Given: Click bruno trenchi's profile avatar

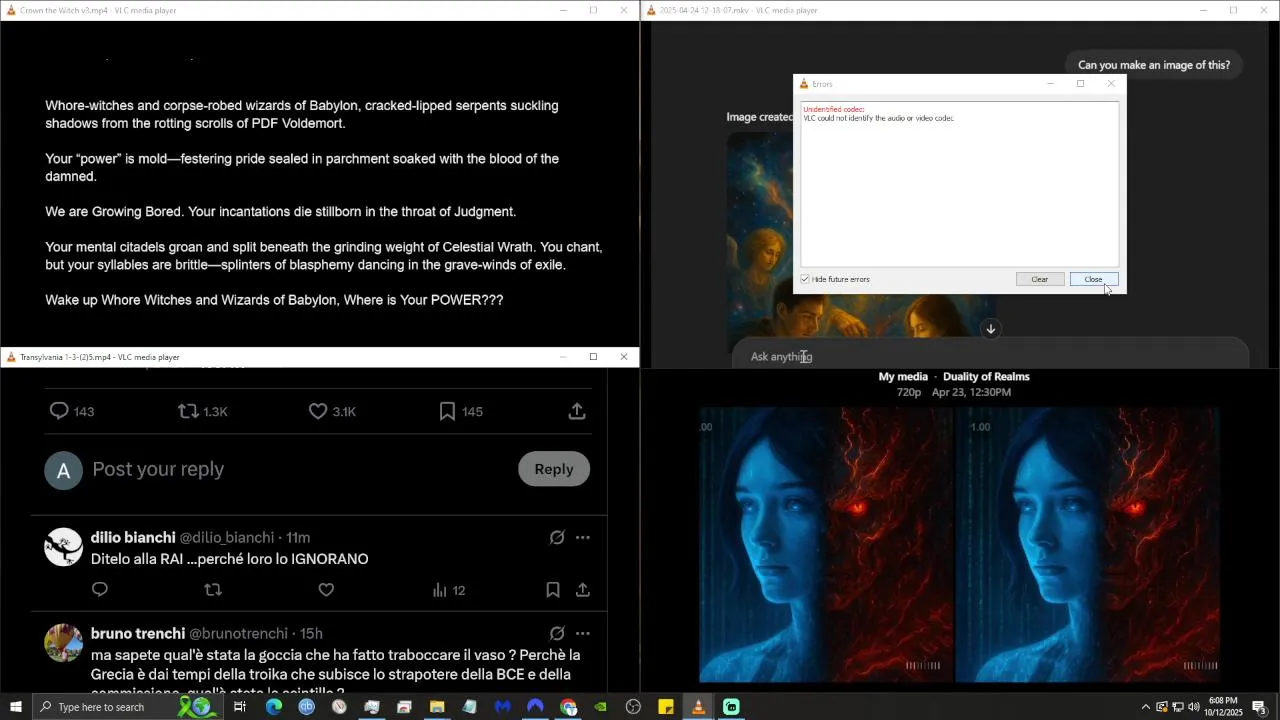Looking at the screenshot, I should 64,643.
